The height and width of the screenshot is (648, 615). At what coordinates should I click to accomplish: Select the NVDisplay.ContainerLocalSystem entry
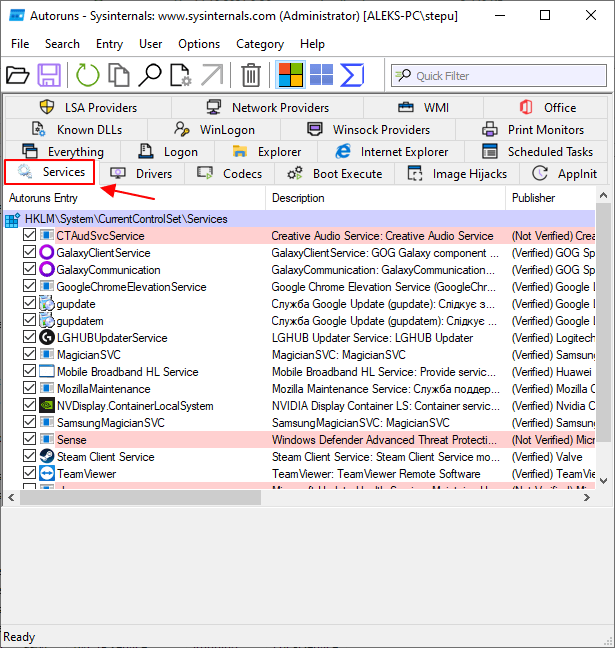[x=300, y=406]
